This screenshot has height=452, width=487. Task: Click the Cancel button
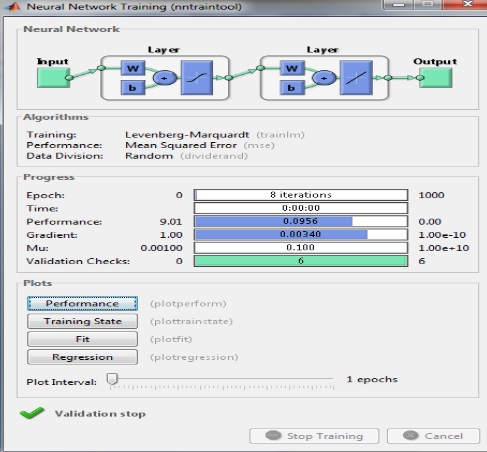click(x=433, y=436)
